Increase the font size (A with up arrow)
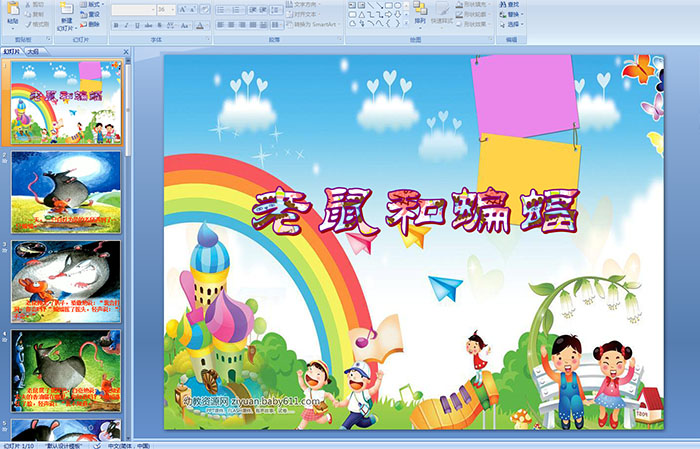Image resolution: width=700 pixels, height=449 pixels. click(x=183, y=9)
